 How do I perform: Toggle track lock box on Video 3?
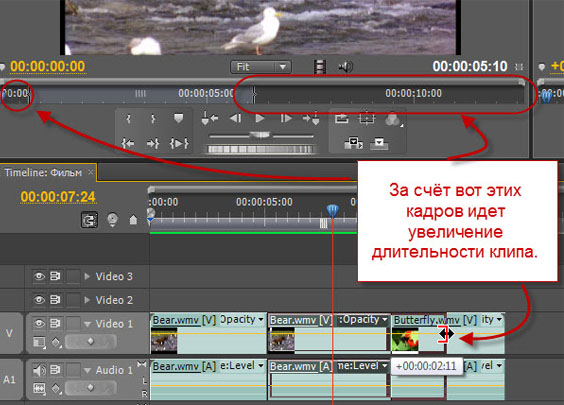73,276
